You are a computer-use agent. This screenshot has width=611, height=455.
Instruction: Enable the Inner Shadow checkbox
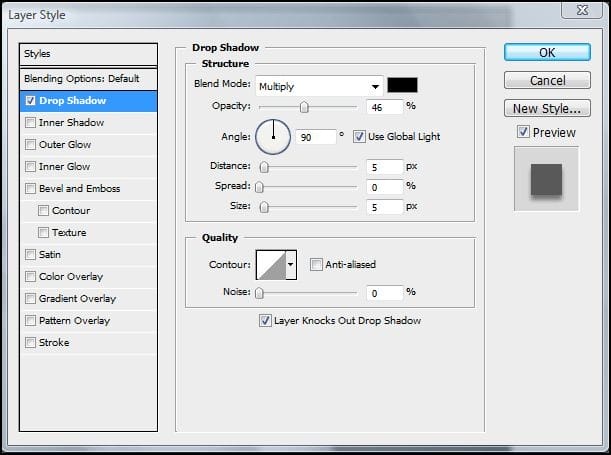[30, 123]
